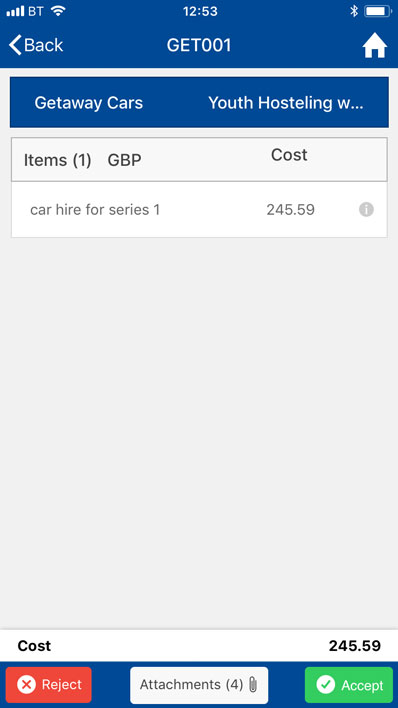This screenshot has width=398, height=708.
Task: Tap the Bluetooth status icon
Action: click(354, 11)
